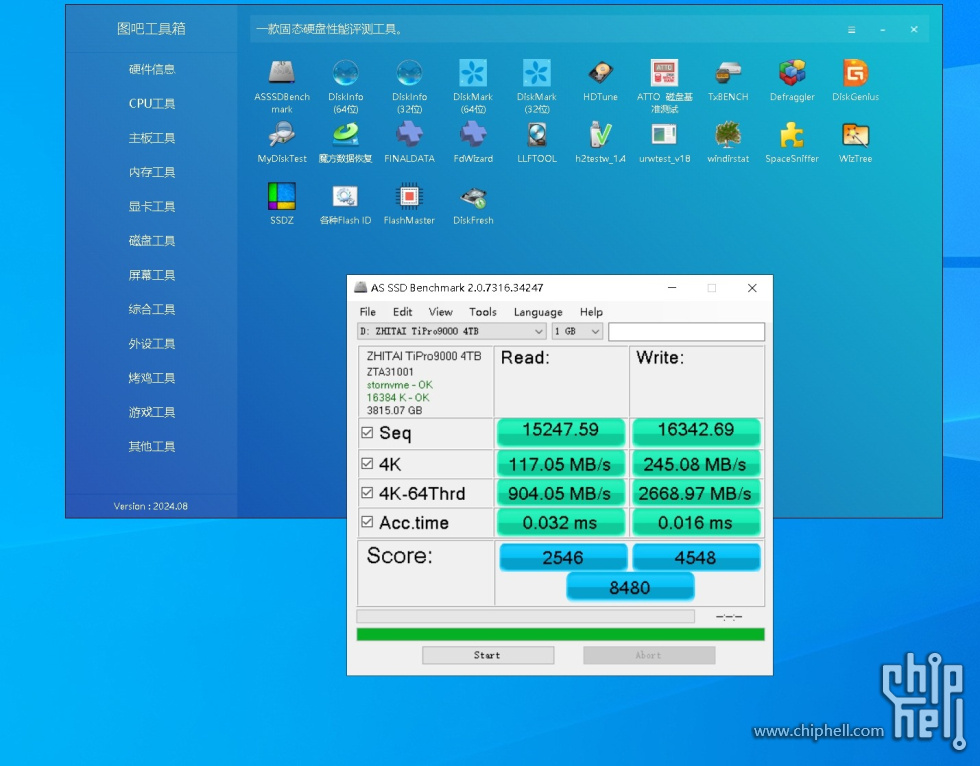Click the Start benchmark button
980x766 pixels.
click(x=488, y=655)
